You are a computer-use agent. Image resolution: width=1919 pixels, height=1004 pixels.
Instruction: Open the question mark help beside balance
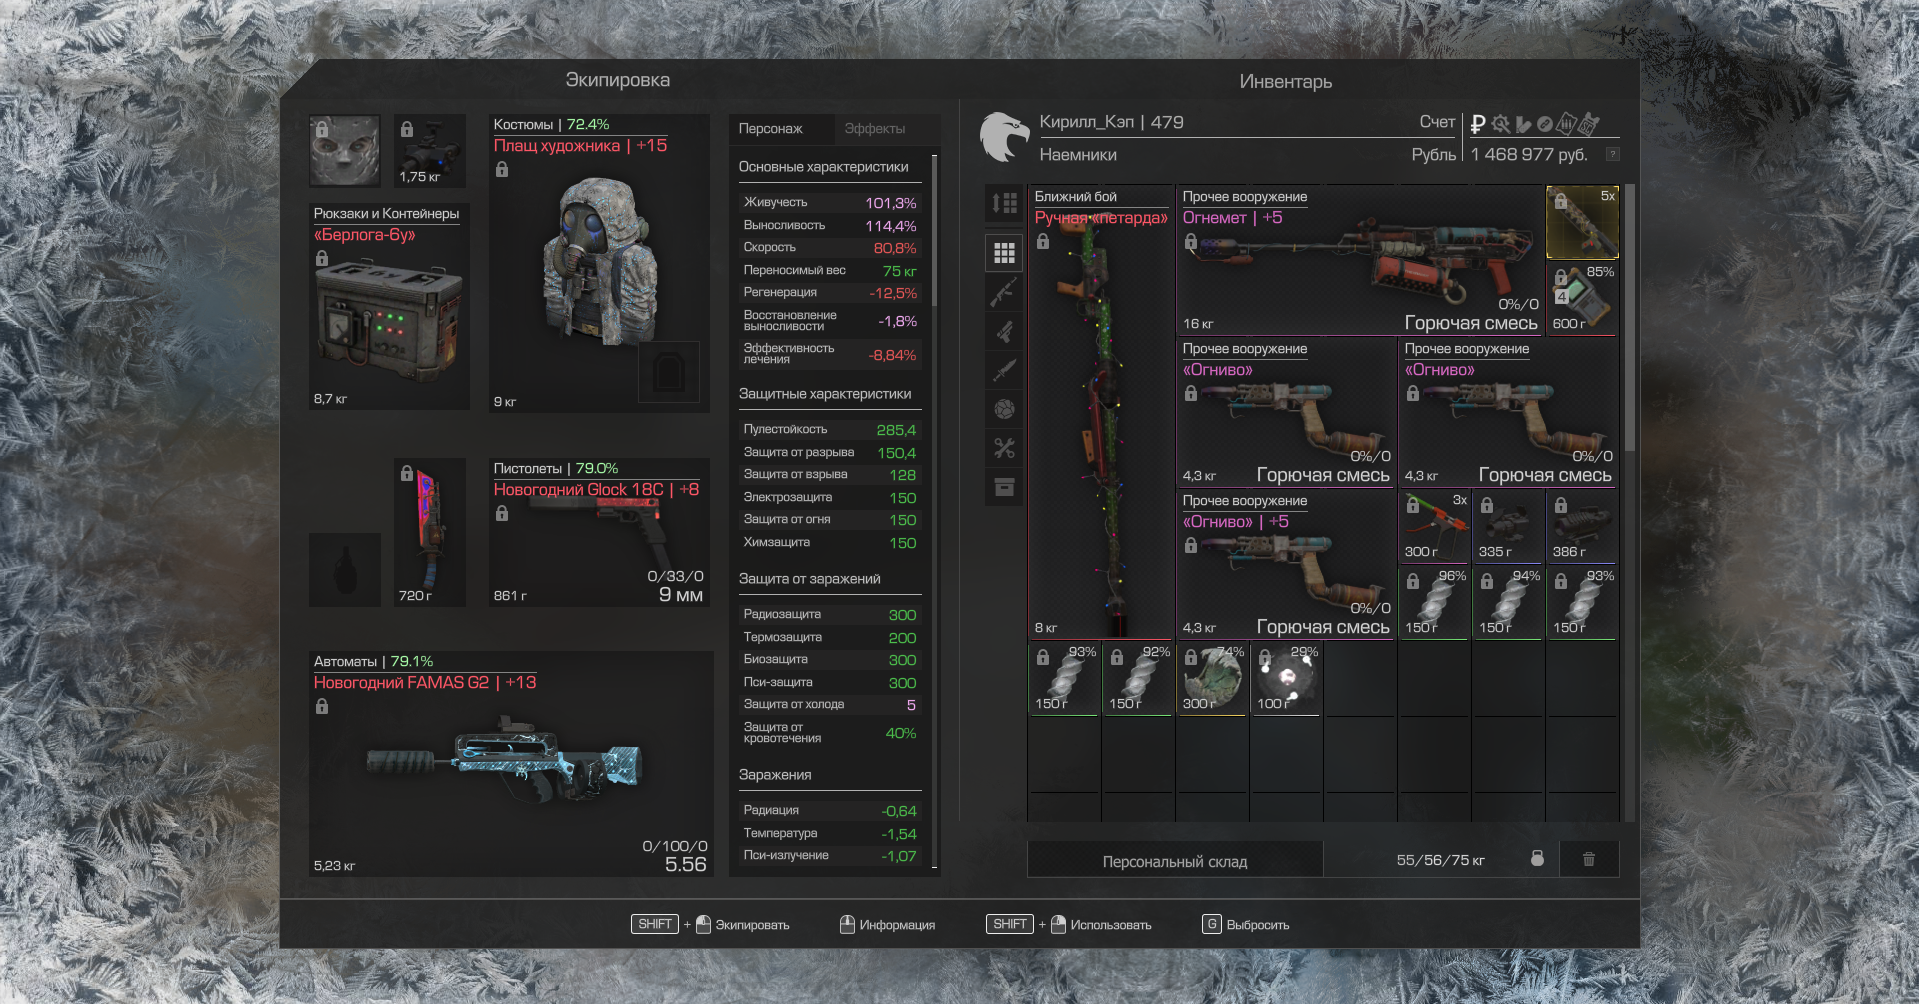pyautogui.click(x=1612, y=154)
